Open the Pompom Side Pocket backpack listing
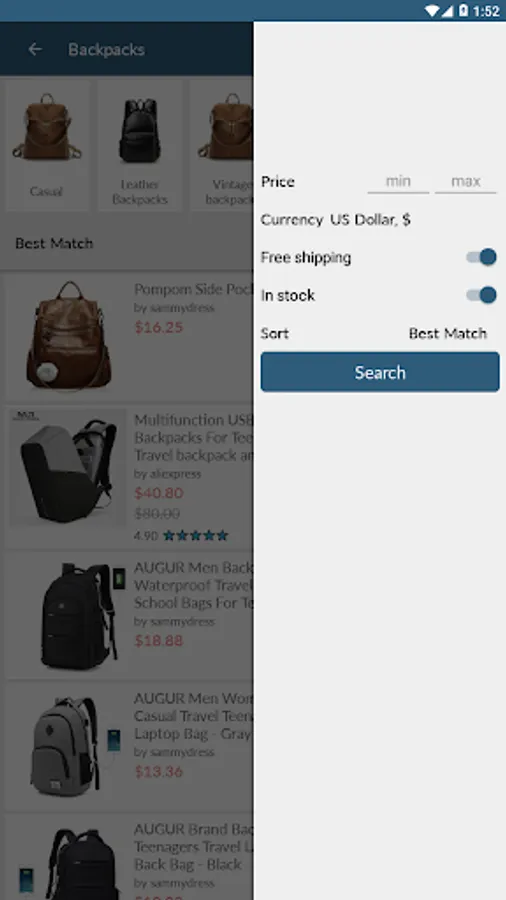The image size is (506, 900). (129, 338)
